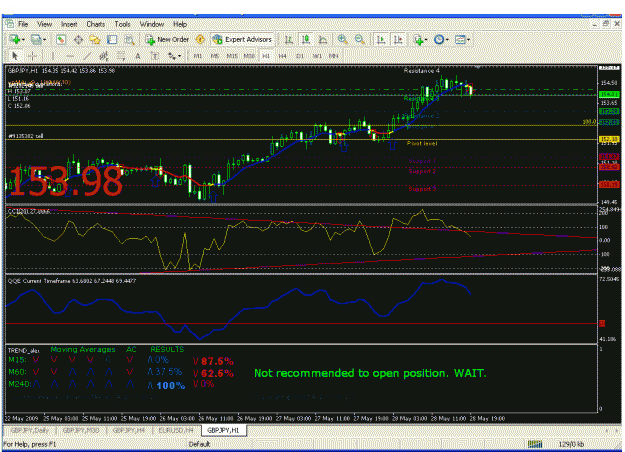The width and height of the screenshot is (625, 452).
Task: Click the connection status bars icon
Action: tap(535, 444)
